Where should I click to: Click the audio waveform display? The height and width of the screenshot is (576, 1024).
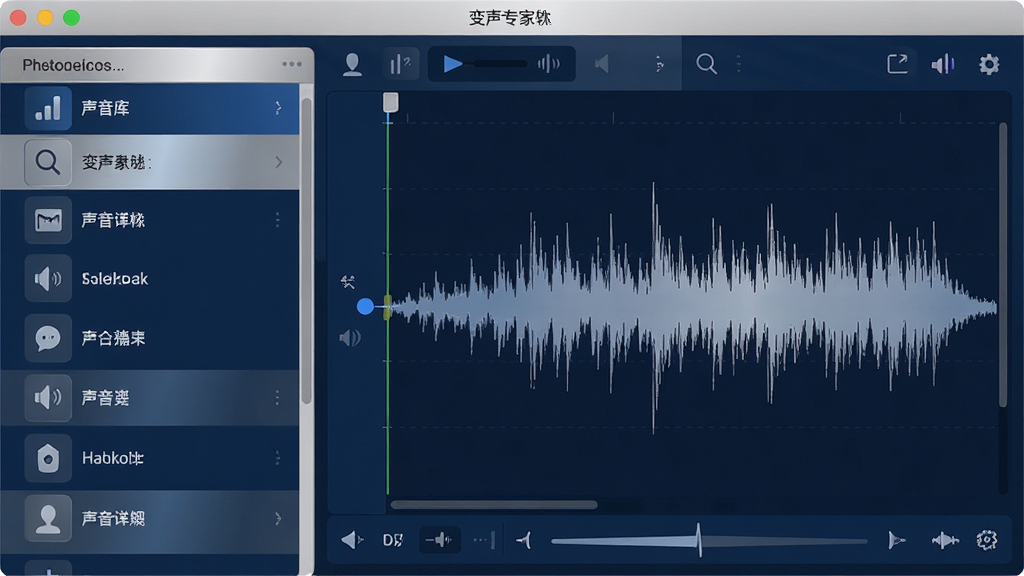coord(692,307)
